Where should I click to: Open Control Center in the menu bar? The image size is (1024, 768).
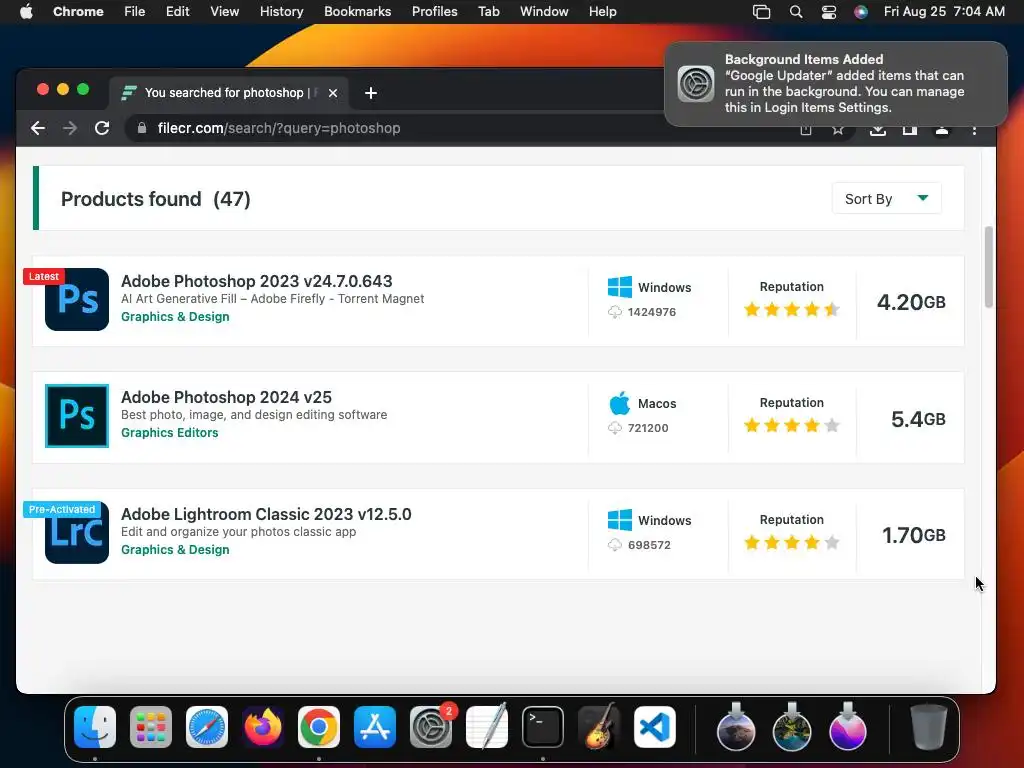pyautogui.click(x=829, y=12)
